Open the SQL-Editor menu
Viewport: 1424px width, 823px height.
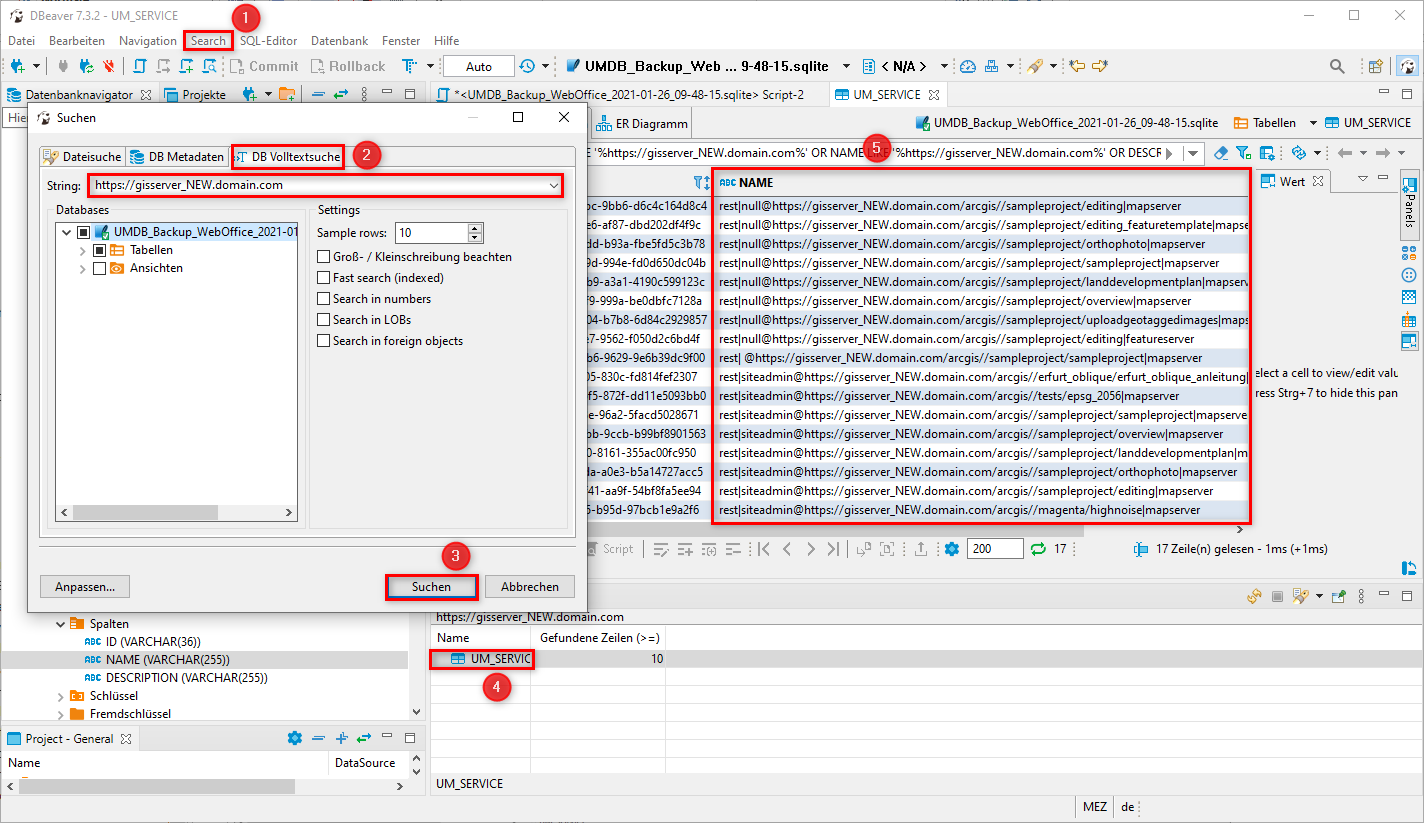click(x=268, y=41)
